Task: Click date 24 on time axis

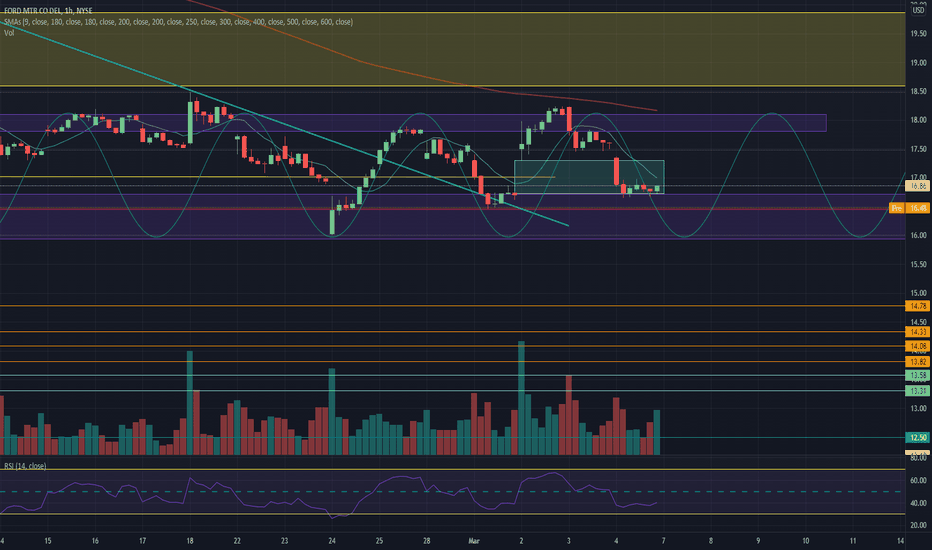Action: click(x=332, y=541)
